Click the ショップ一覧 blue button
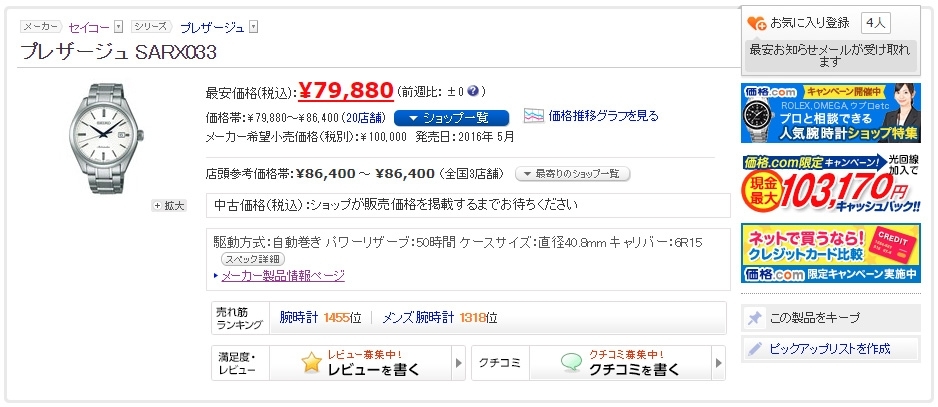The width and height of the screenshot is (938, 407). (x=451, y=117)
